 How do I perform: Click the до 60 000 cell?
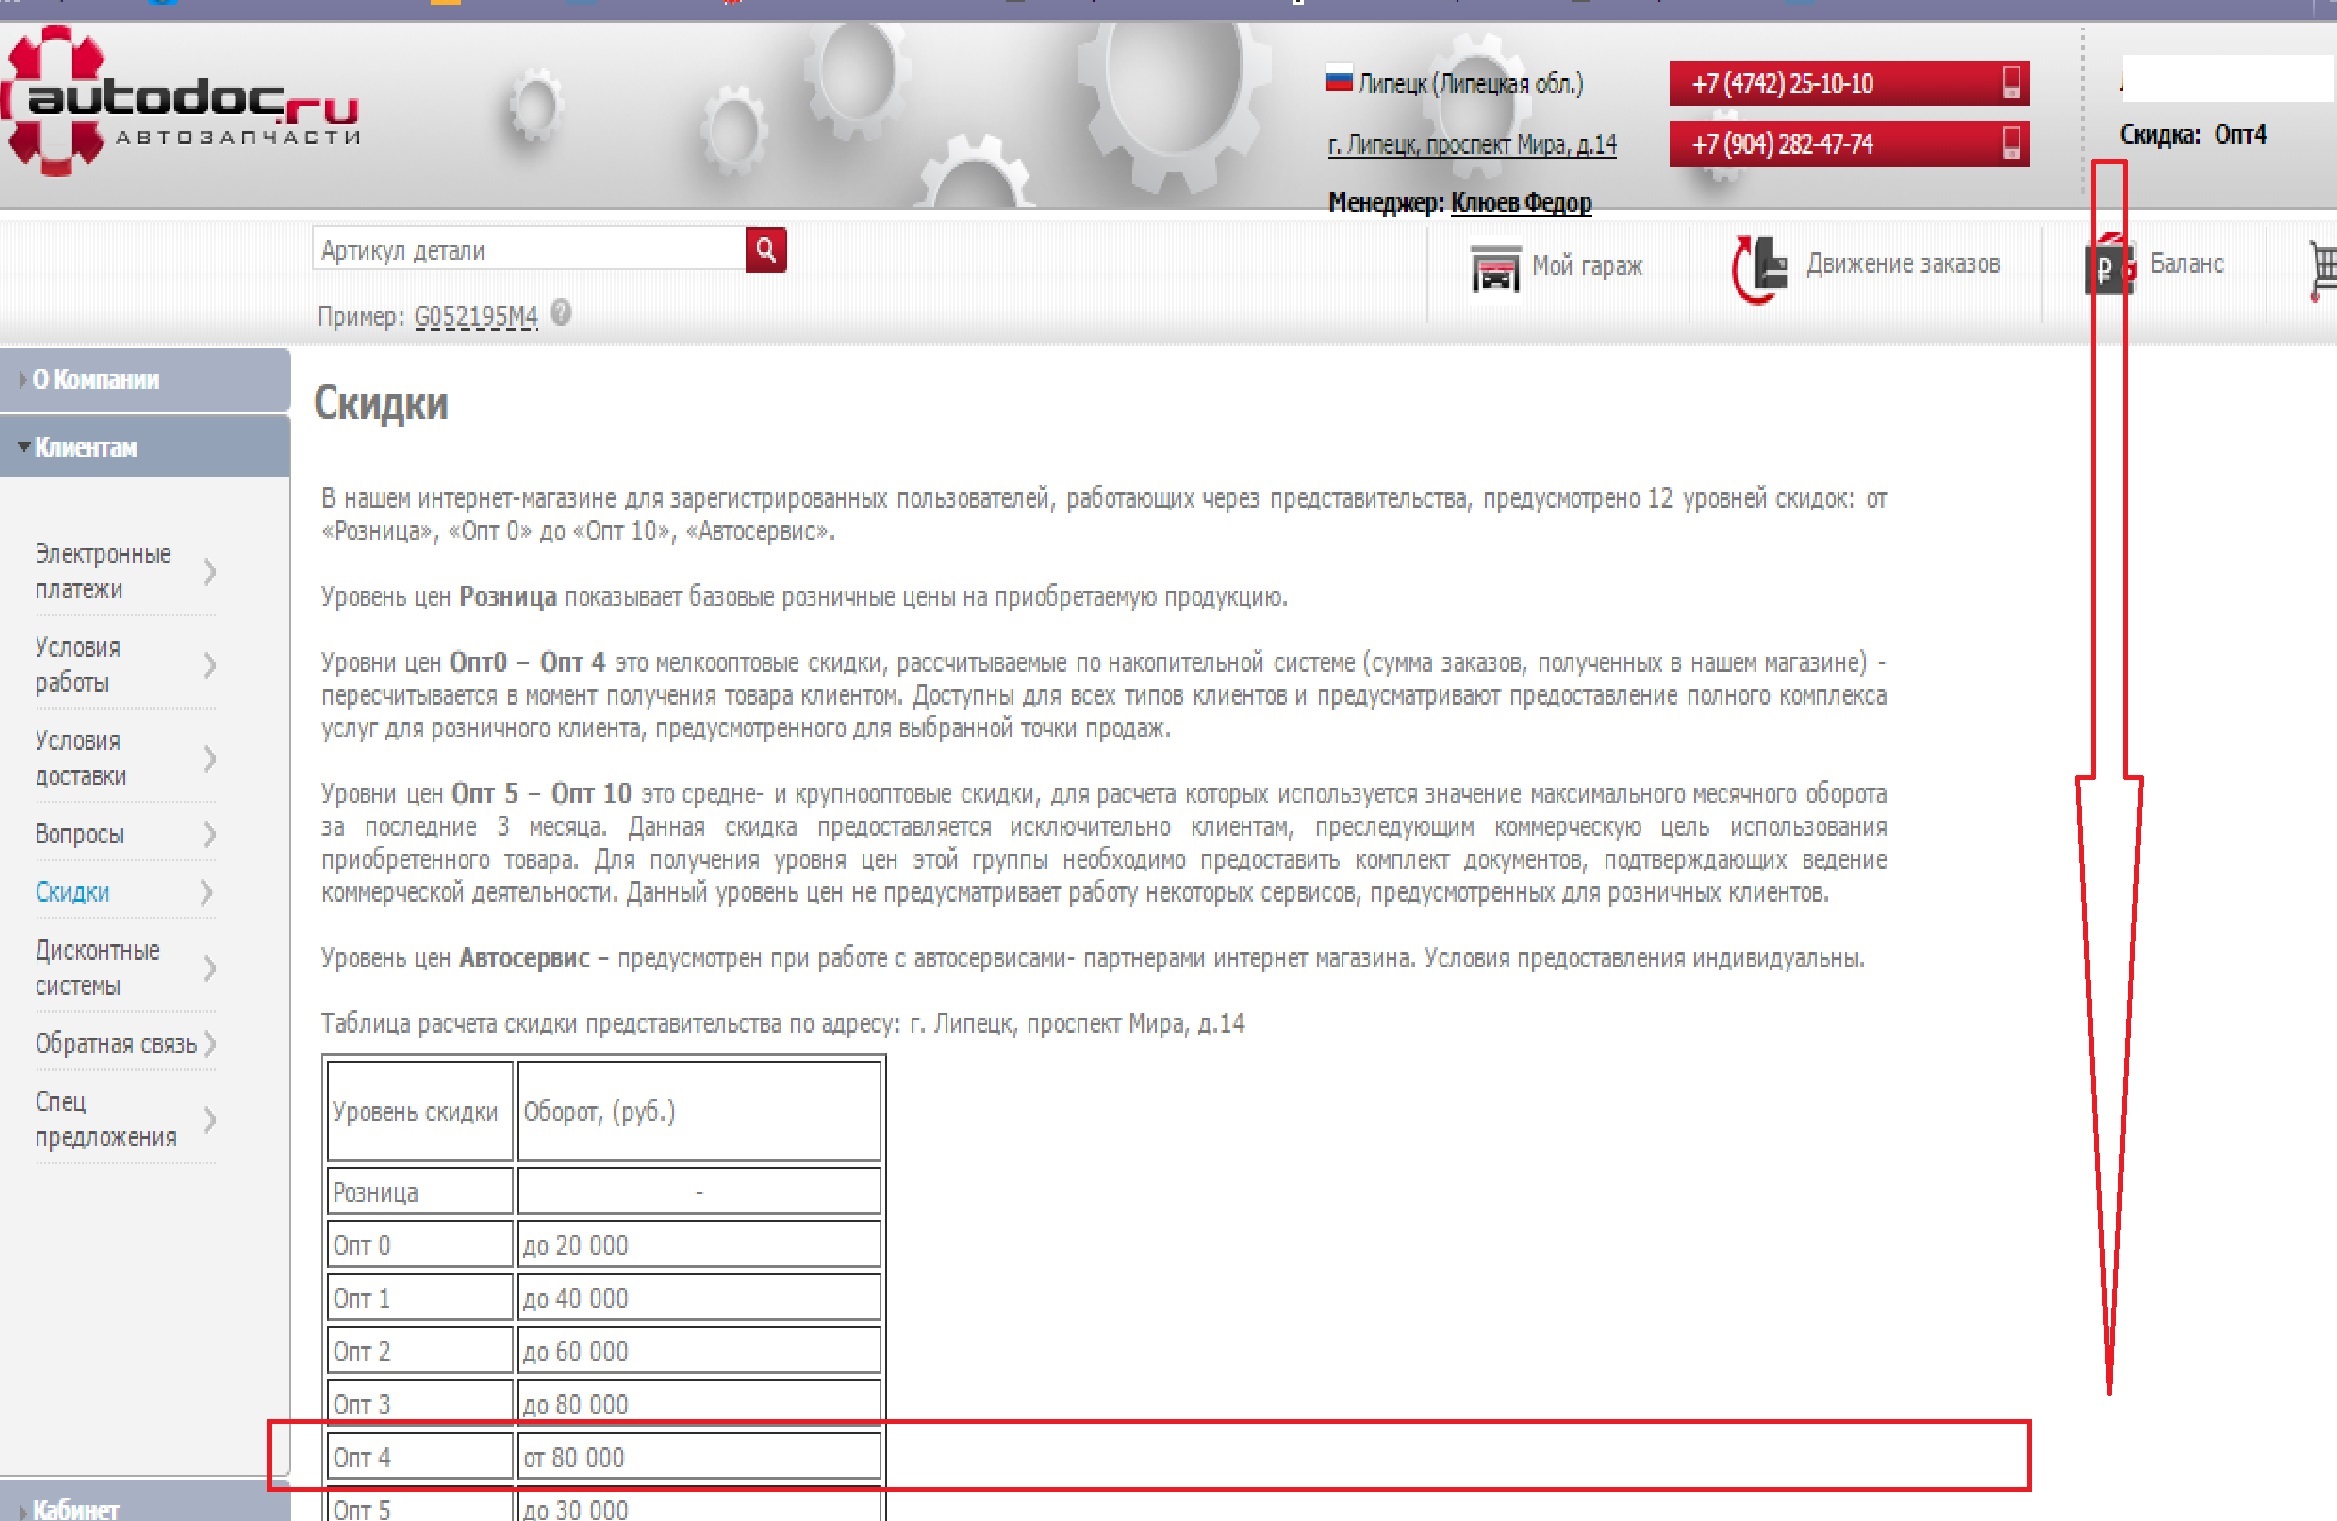click(699, 1350)
